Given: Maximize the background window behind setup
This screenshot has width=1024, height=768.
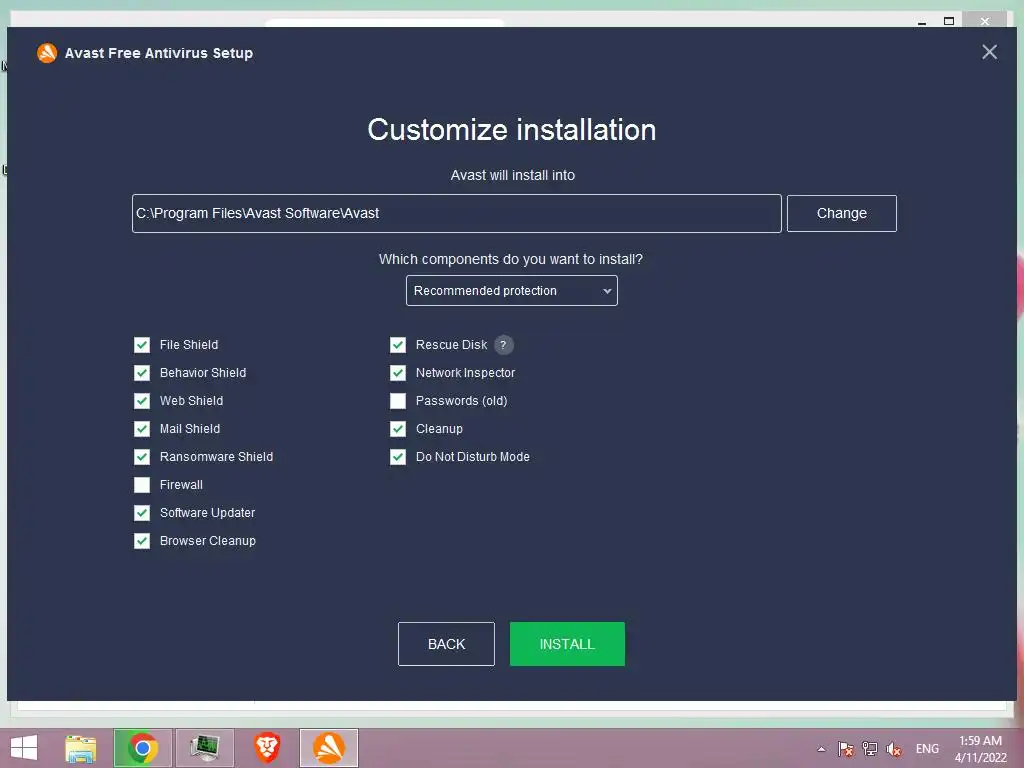Looking at the screenshot, I should (949, 22).
